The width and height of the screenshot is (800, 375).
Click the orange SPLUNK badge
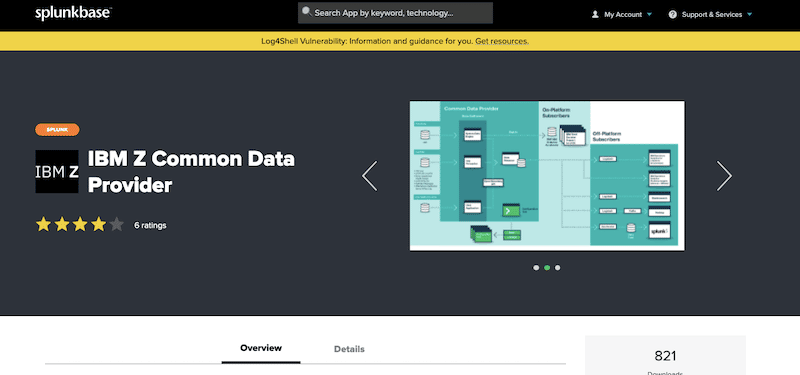pos(57,130)
